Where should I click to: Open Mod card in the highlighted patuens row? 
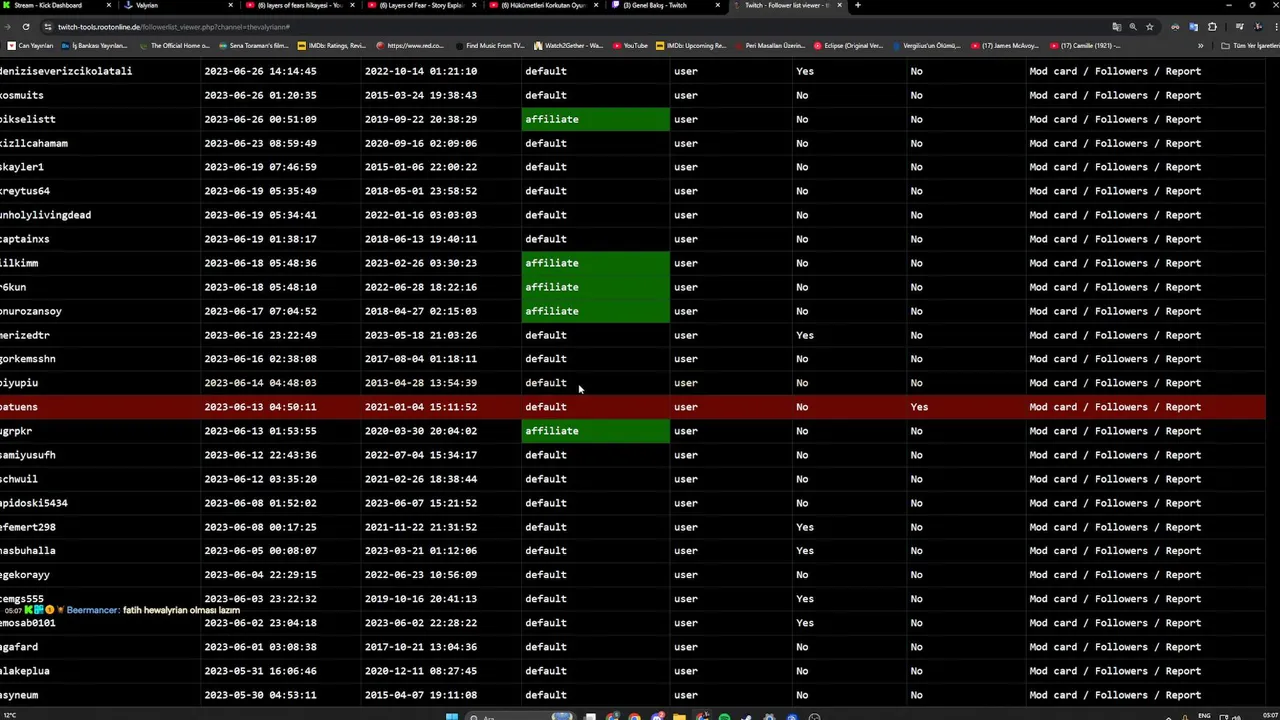click(x=1053, y=407)
